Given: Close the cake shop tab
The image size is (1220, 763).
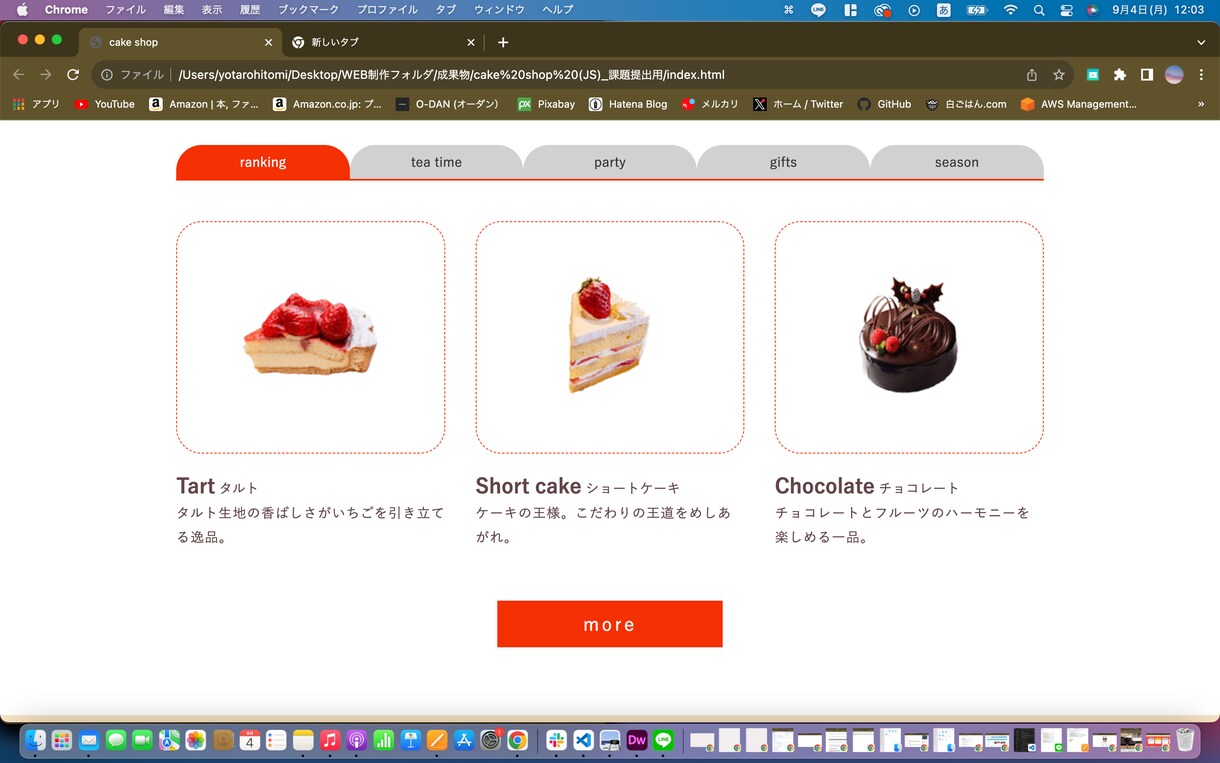Looking at the screenshot, I should point(268,42).
